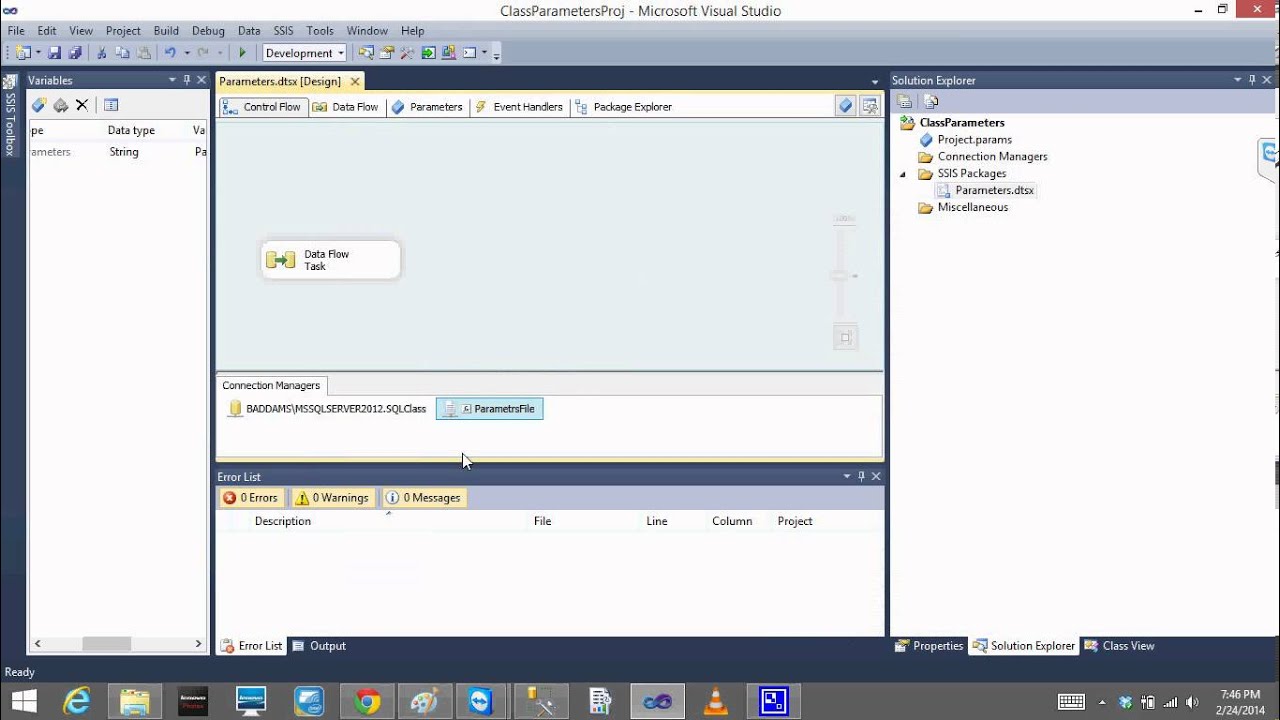Undo the last action
Image resolution: width=1280 pixels, height=720 pixels.
170,53
